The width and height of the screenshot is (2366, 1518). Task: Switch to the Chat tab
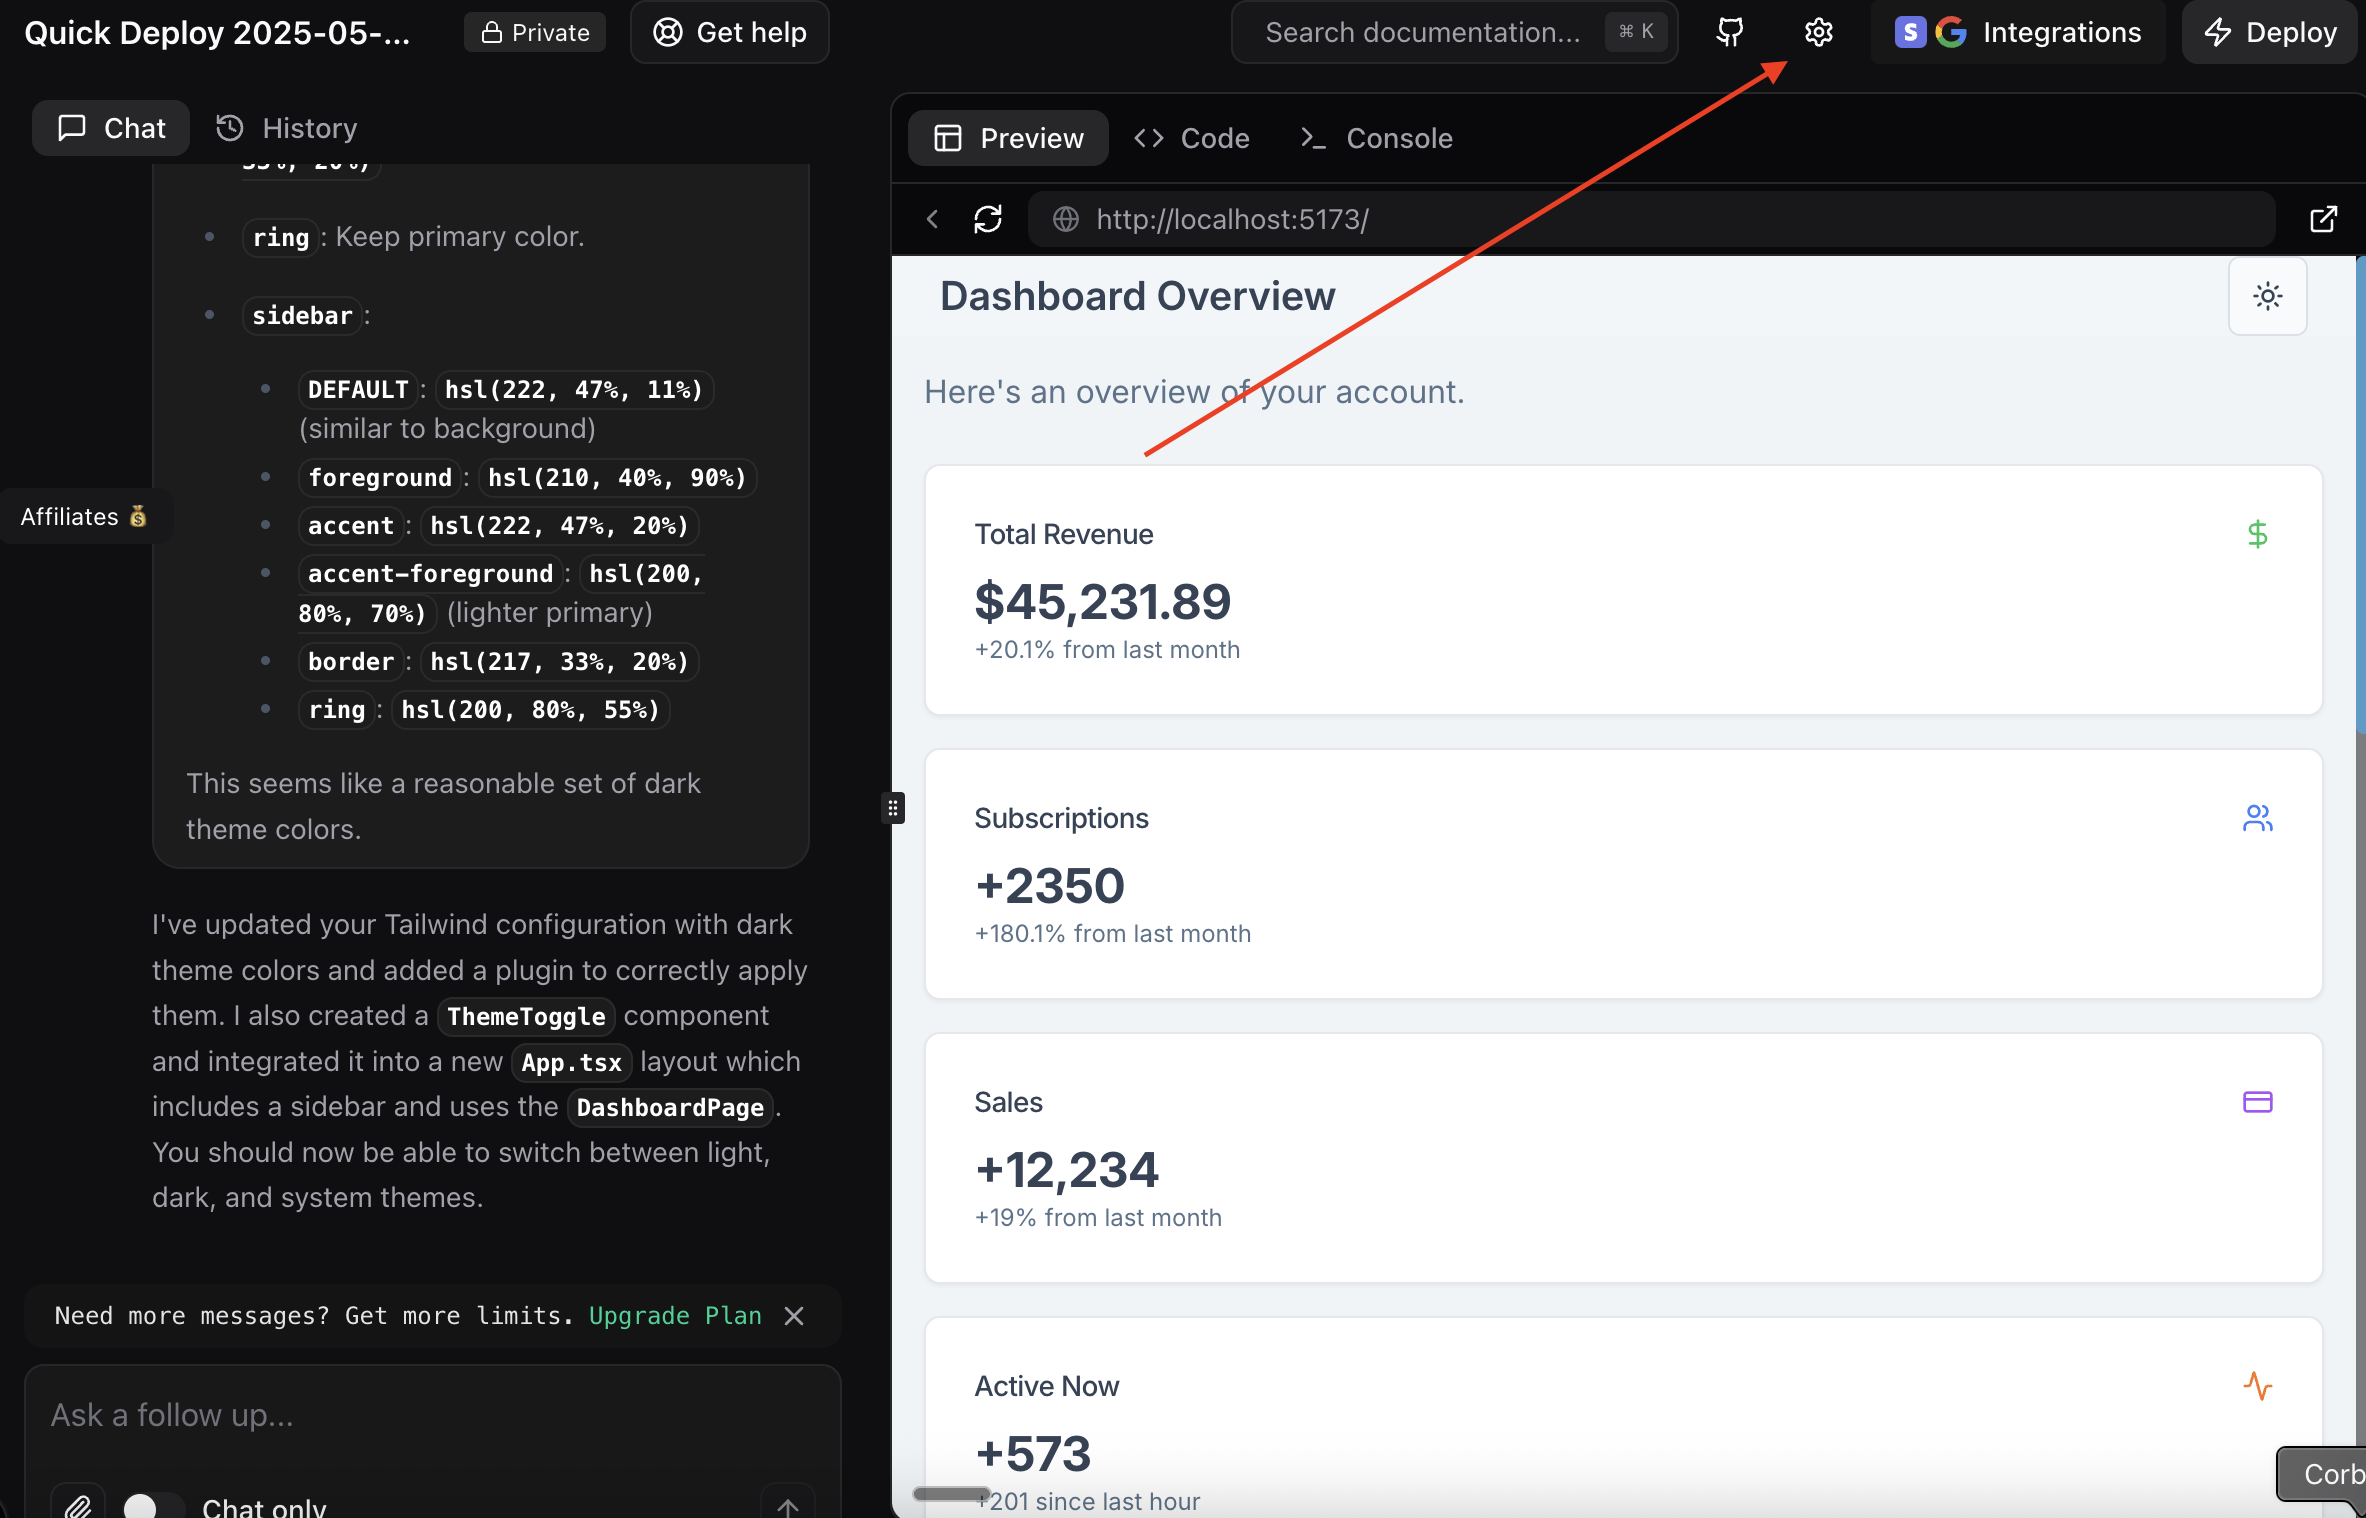click(x=111, y=128)
